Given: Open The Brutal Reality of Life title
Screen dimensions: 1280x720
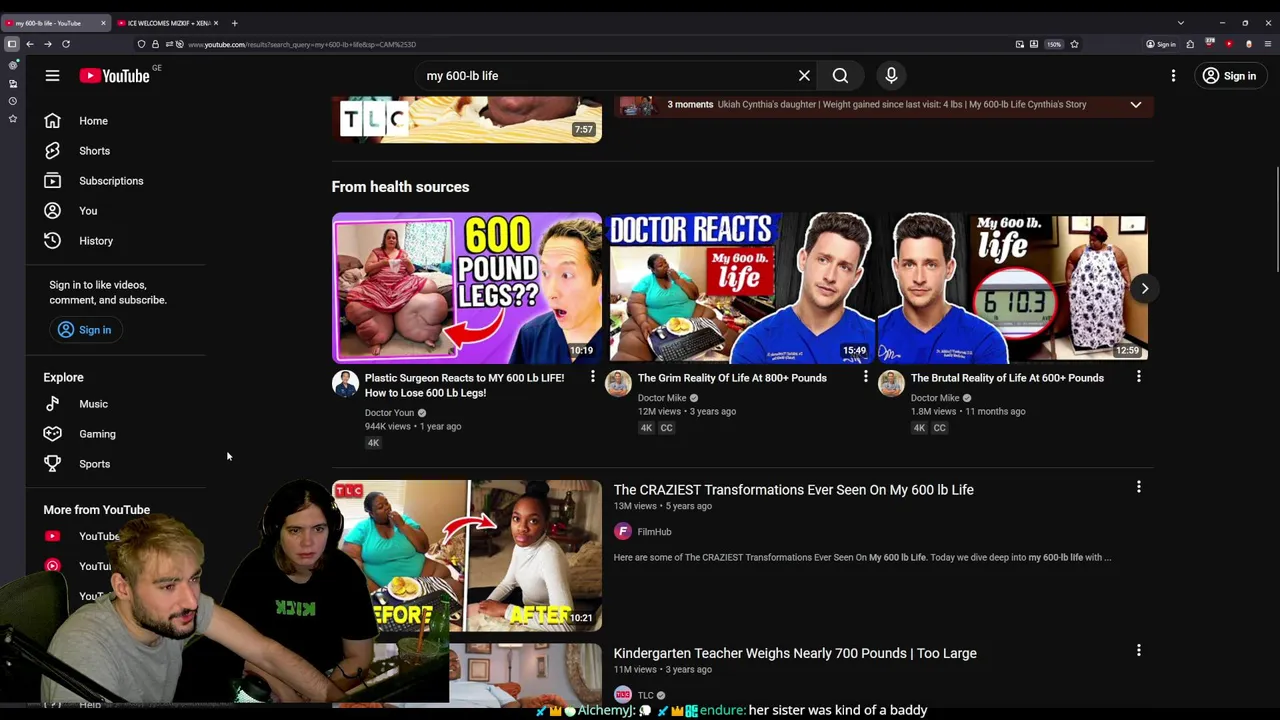Looking at the screenshot, I should click(1007, 378).
